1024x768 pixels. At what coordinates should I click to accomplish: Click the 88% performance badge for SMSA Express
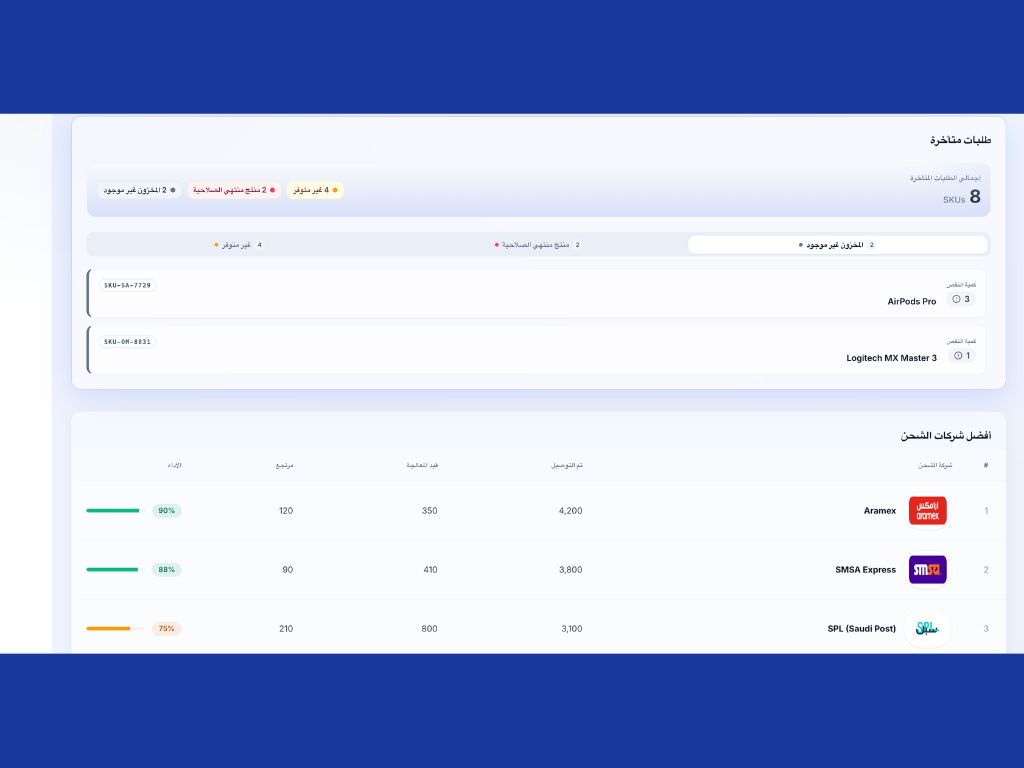pyautogui.click(x=166, y=570)
